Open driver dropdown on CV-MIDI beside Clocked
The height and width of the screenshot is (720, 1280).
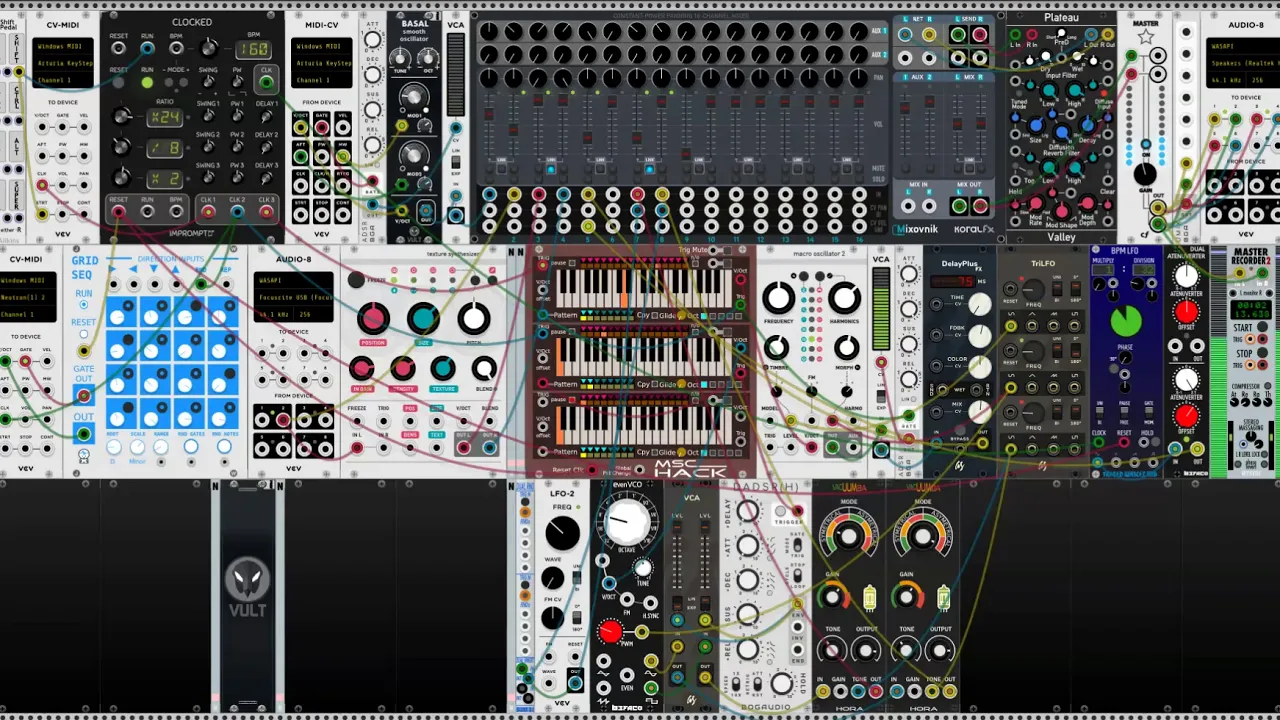(63, 47)
